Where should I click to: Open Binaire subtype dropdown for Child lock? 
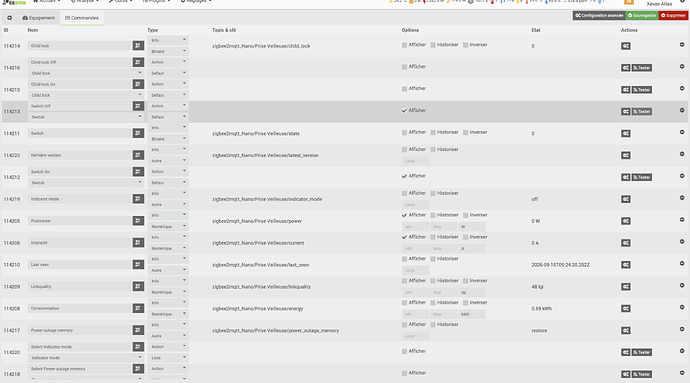click(x=168, y=52)
